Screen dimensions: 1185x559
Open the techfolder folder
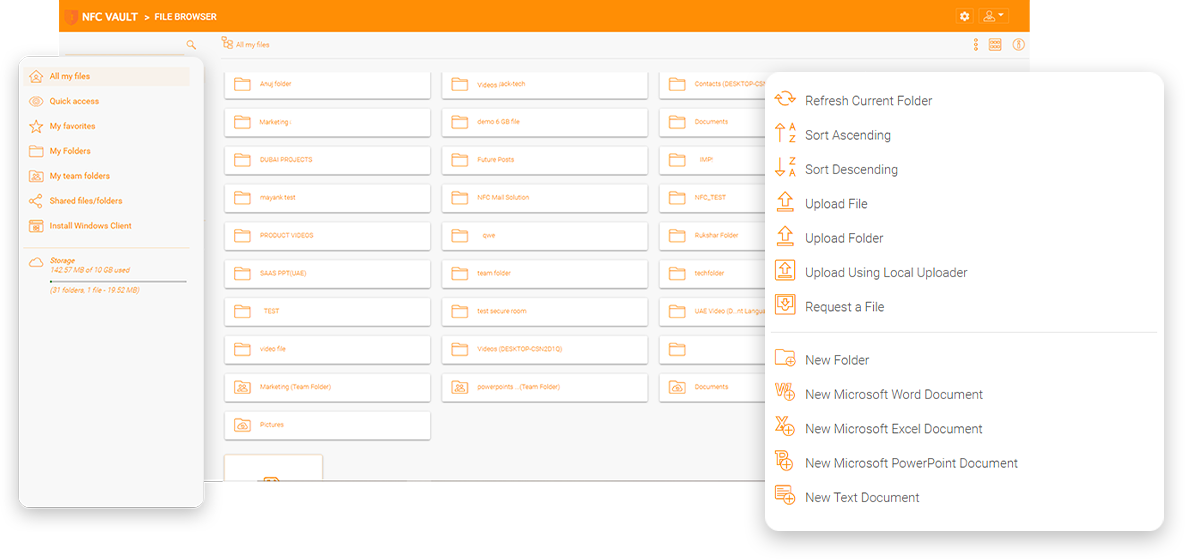[x=712, y=273]
